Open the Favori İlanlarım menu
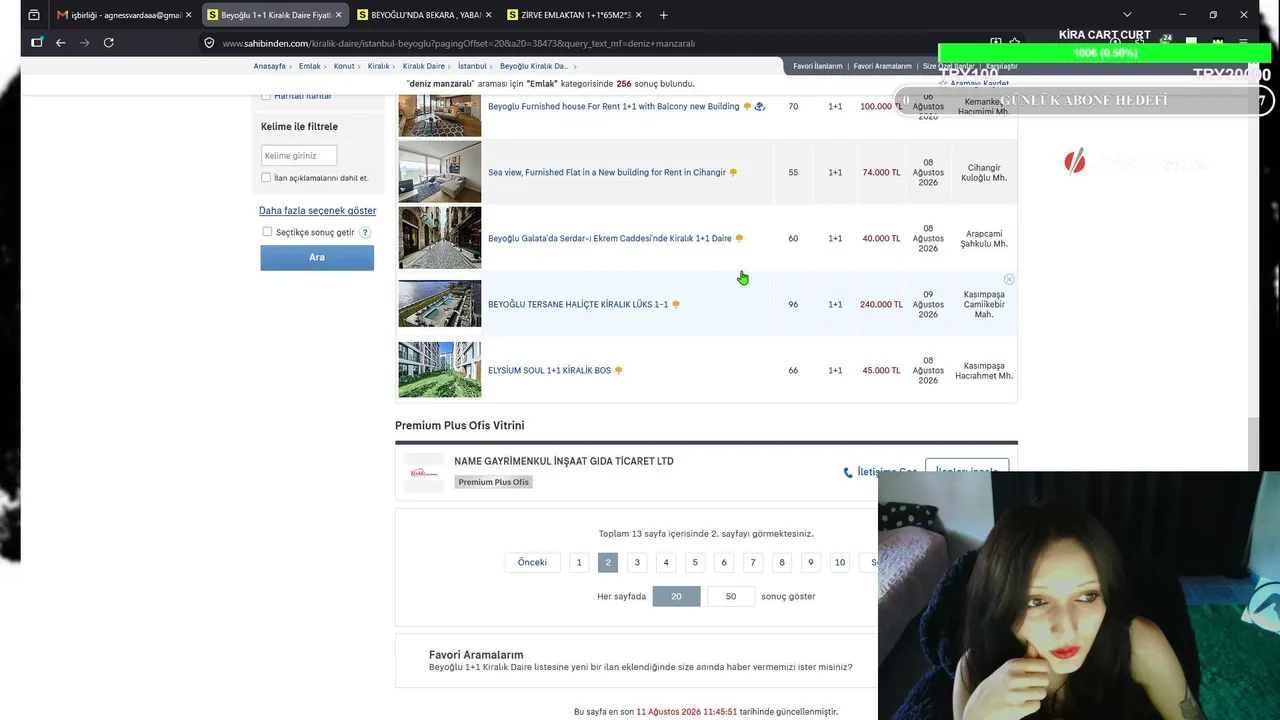1280x720 pixels. pyautogui.click(x=818, y=66)
